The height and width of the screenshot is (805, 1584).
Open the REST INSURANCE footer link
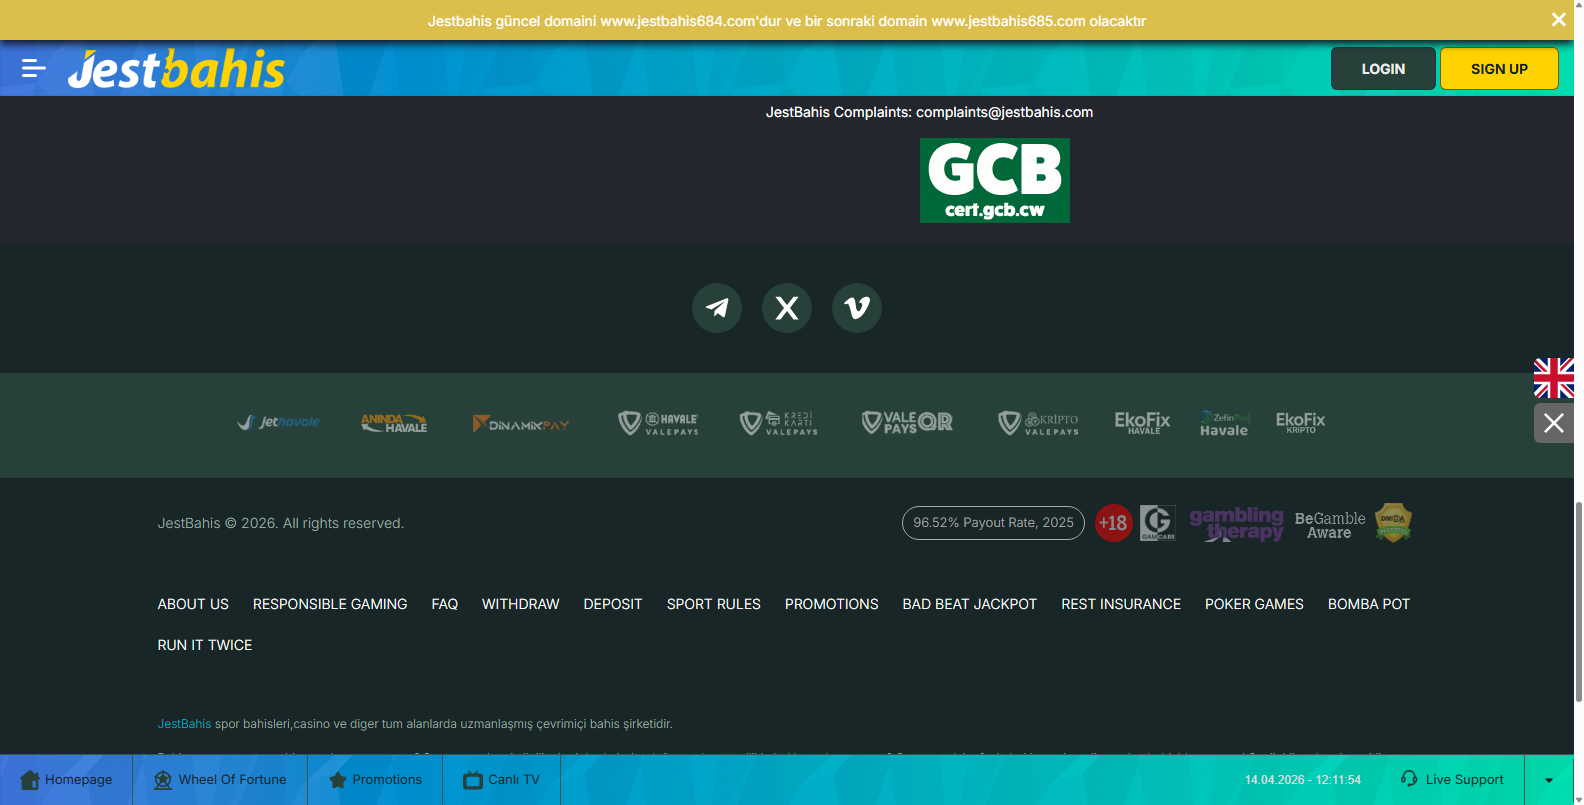click(1121, 604)
